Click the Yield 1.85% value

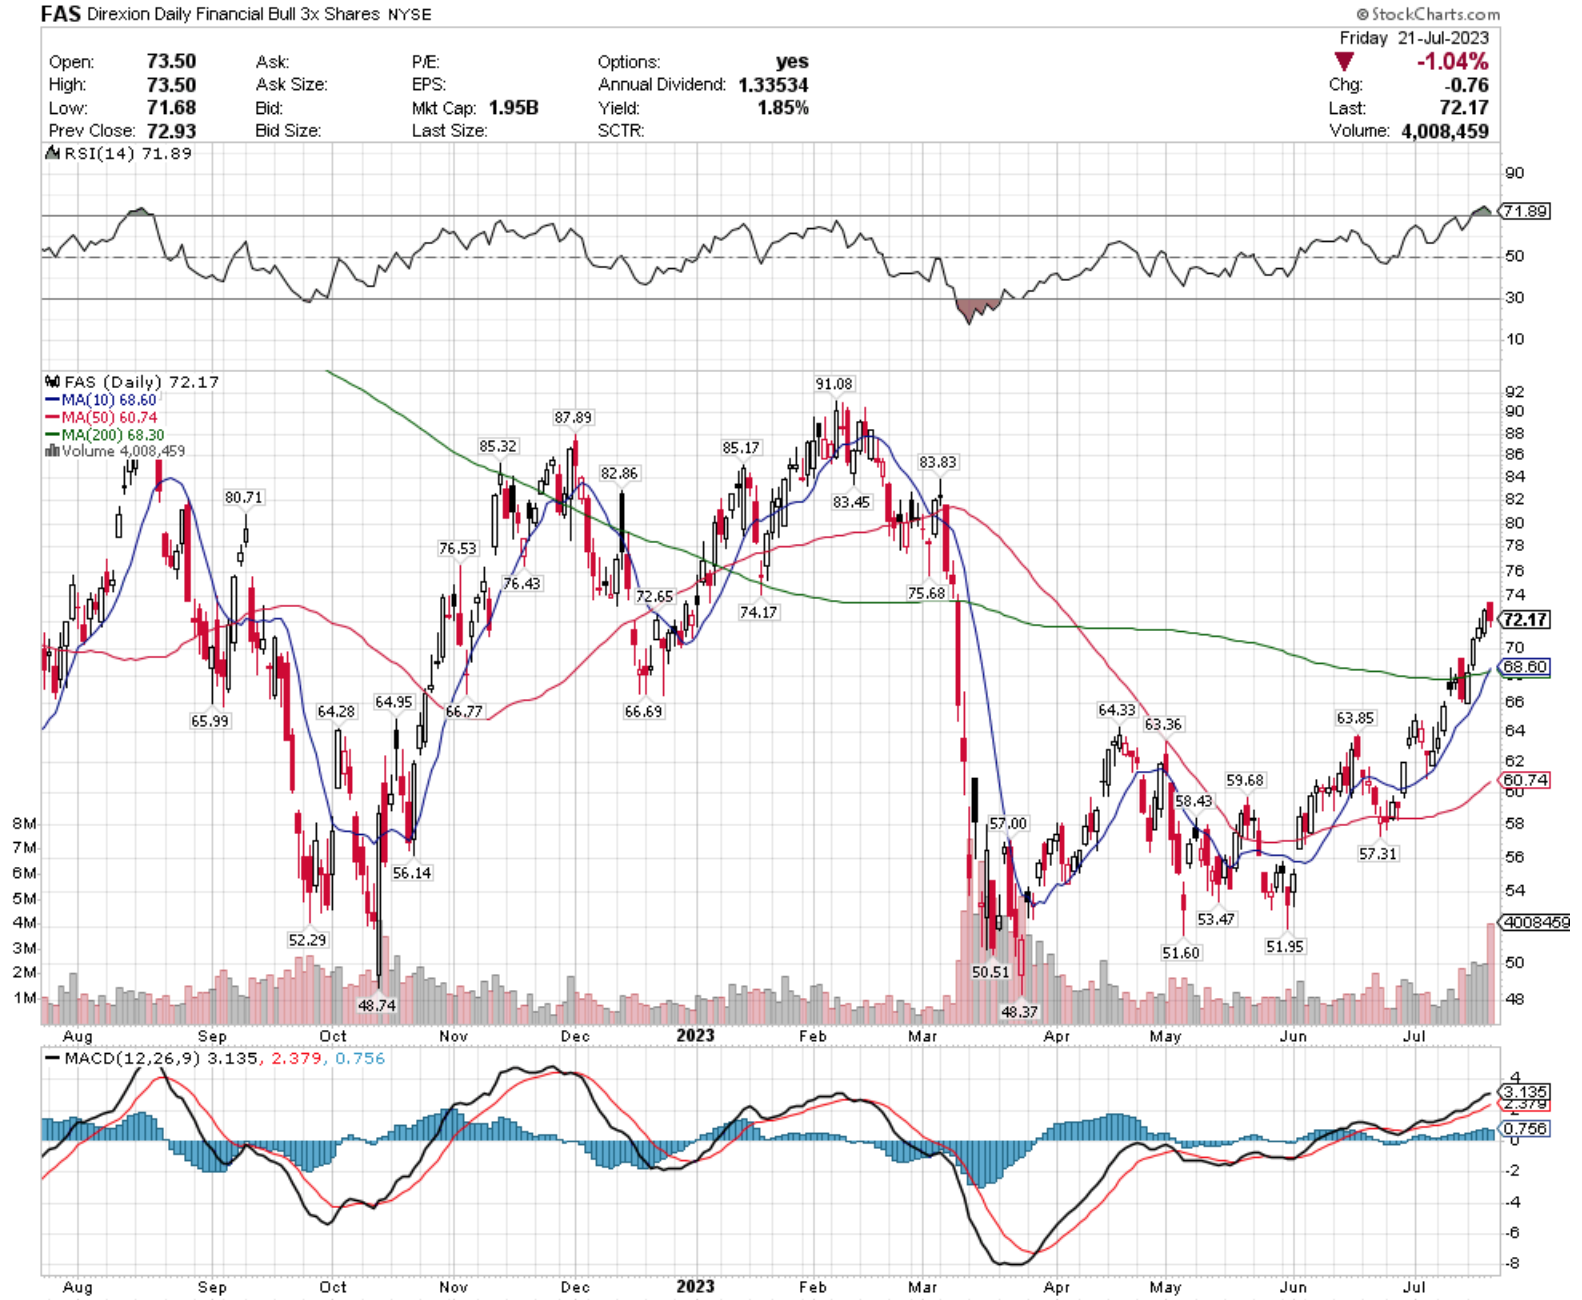(x=783, y=108)
